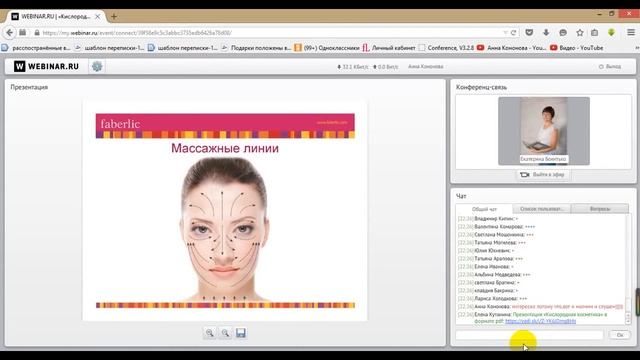Switch to the 'Вопросы' tab
Image resolution: width=640 pixels, height=360 pixels.
(x=600, y=209)
